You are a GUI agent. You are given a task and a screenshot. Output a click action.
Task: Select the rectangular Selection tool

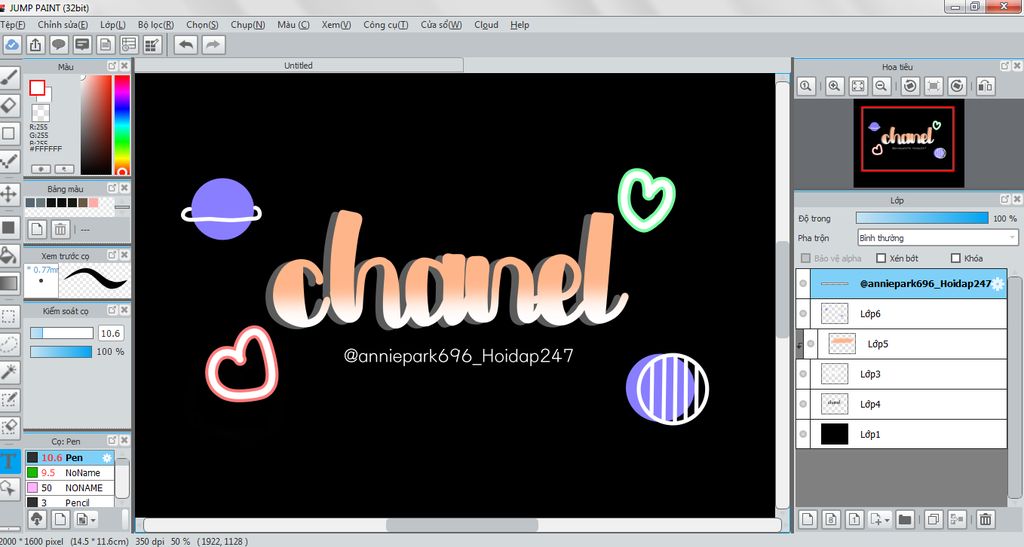[8, 317]
